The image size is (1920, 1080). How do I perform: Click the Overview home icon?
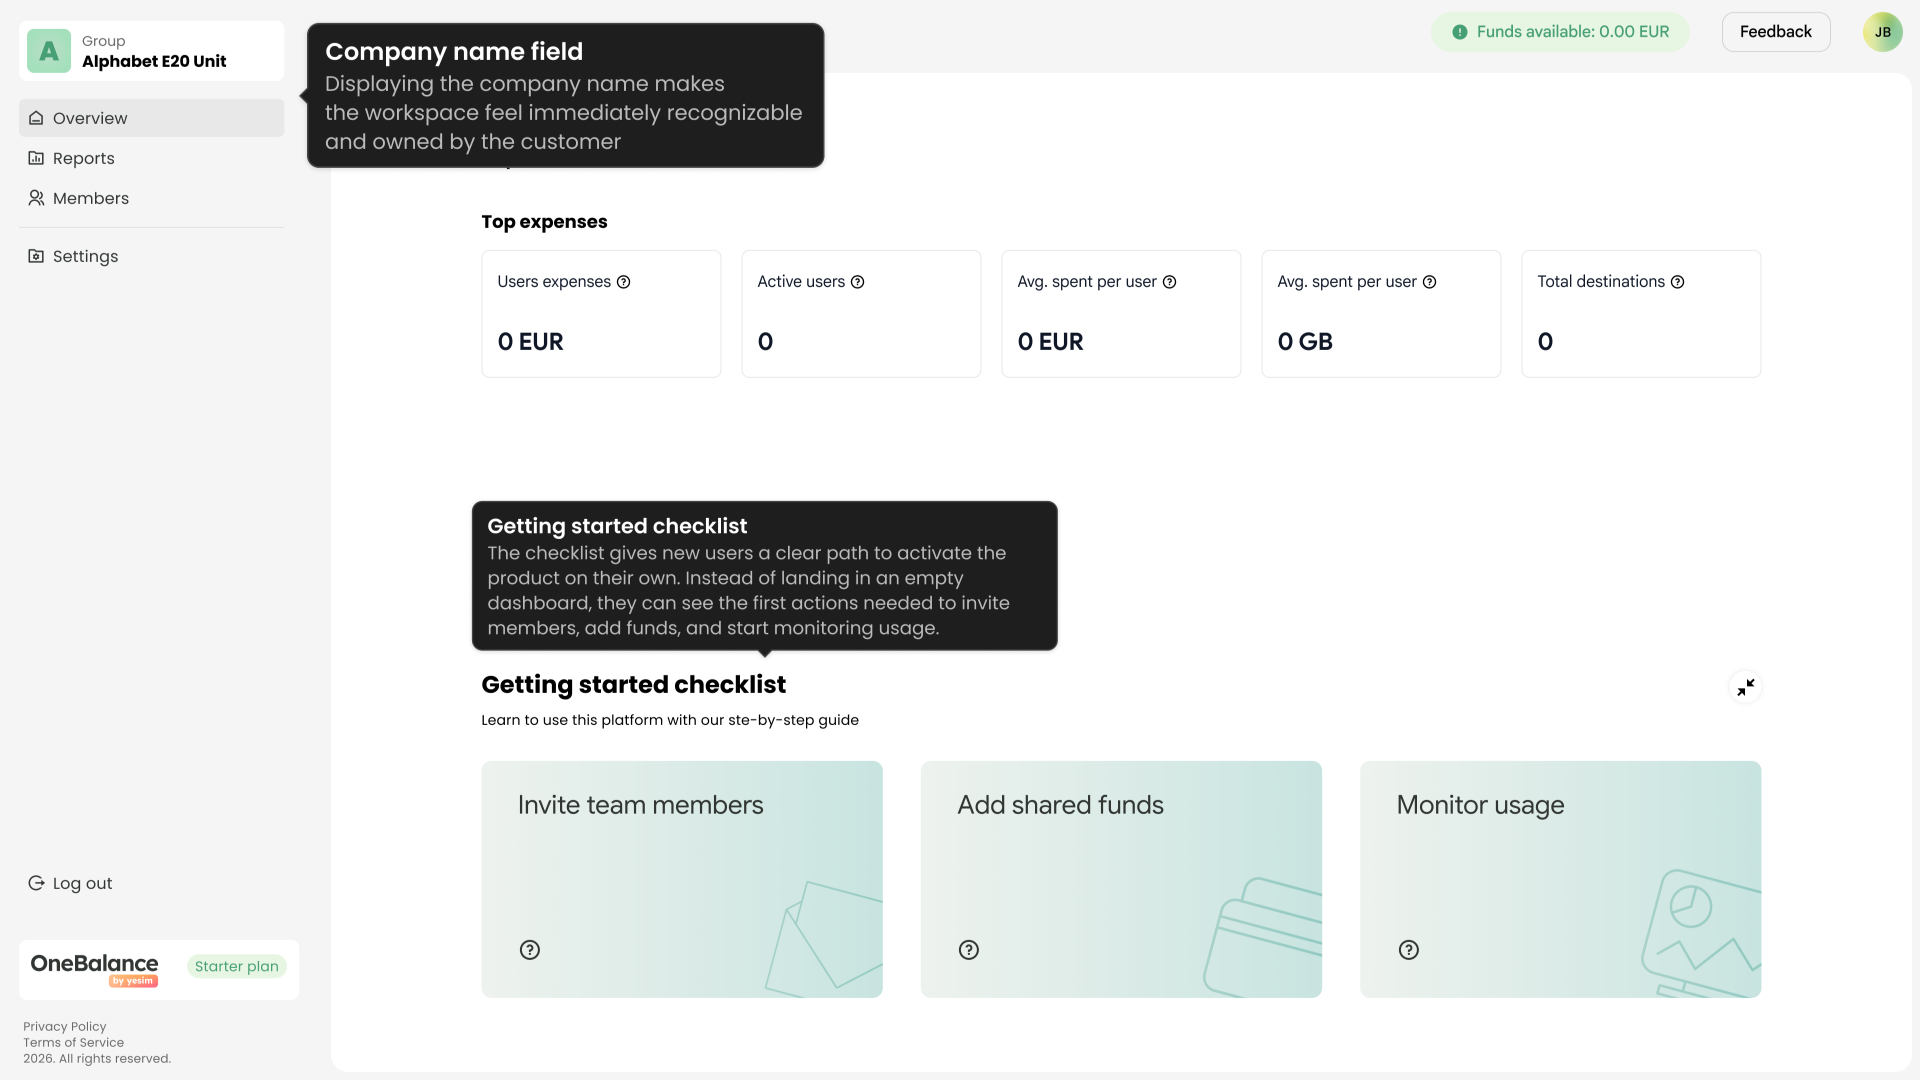(x=36, y=118)
